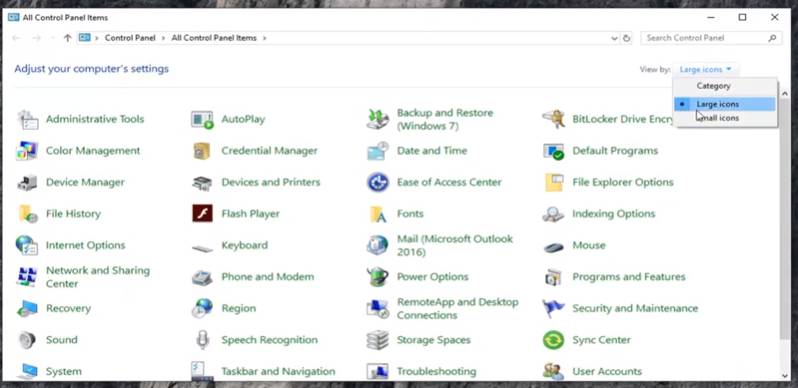Open Administrative Tools icon
Screen dimensions: 798x388
27,120
